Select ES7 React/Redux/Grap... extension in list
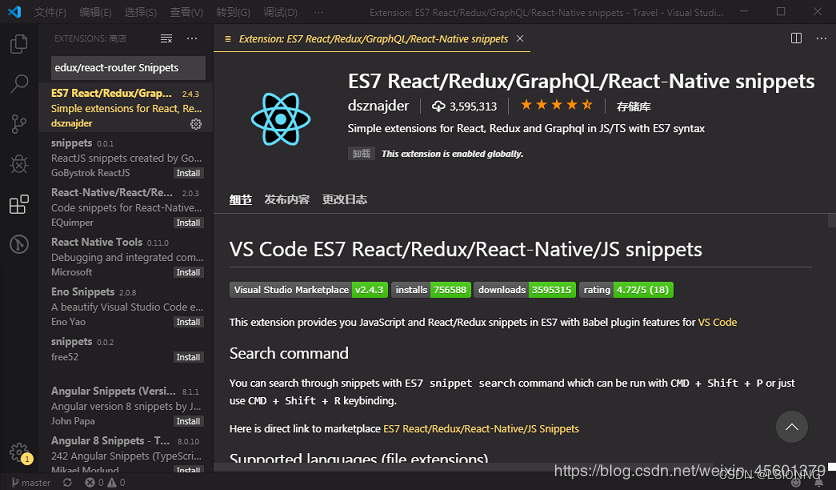The height and width of the screenshot is (490, 836). pos(127,108)
